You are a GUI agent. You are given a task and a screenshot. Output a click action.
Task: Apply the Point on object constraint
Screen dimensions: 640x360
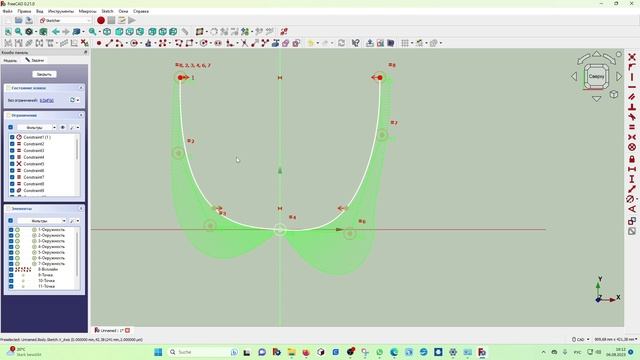tap(632, 67)
